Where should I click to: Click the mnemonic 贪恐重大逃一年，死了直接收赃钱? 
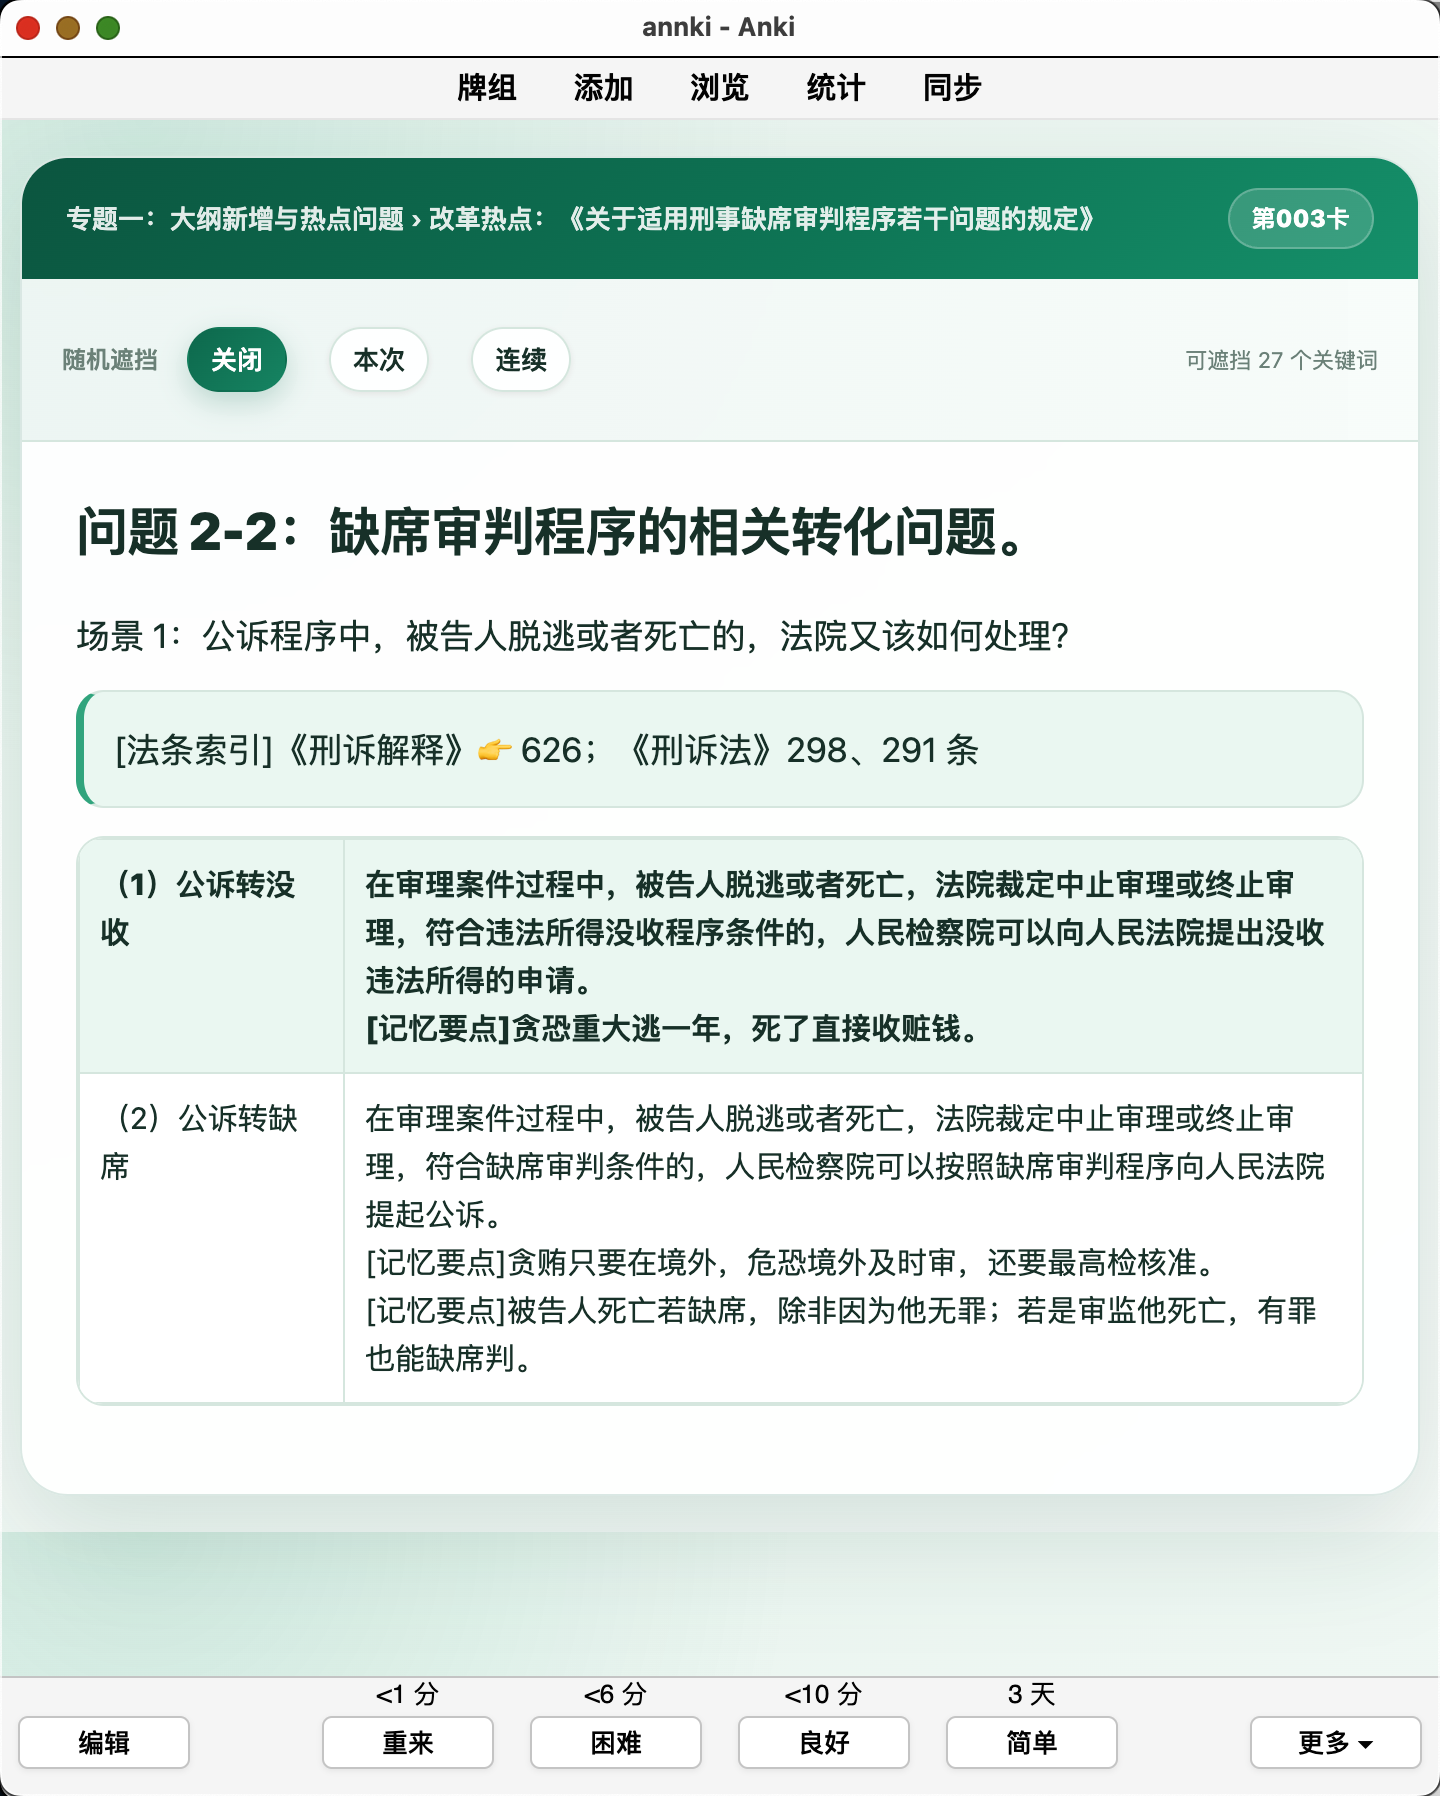(x=672, y=1028)
